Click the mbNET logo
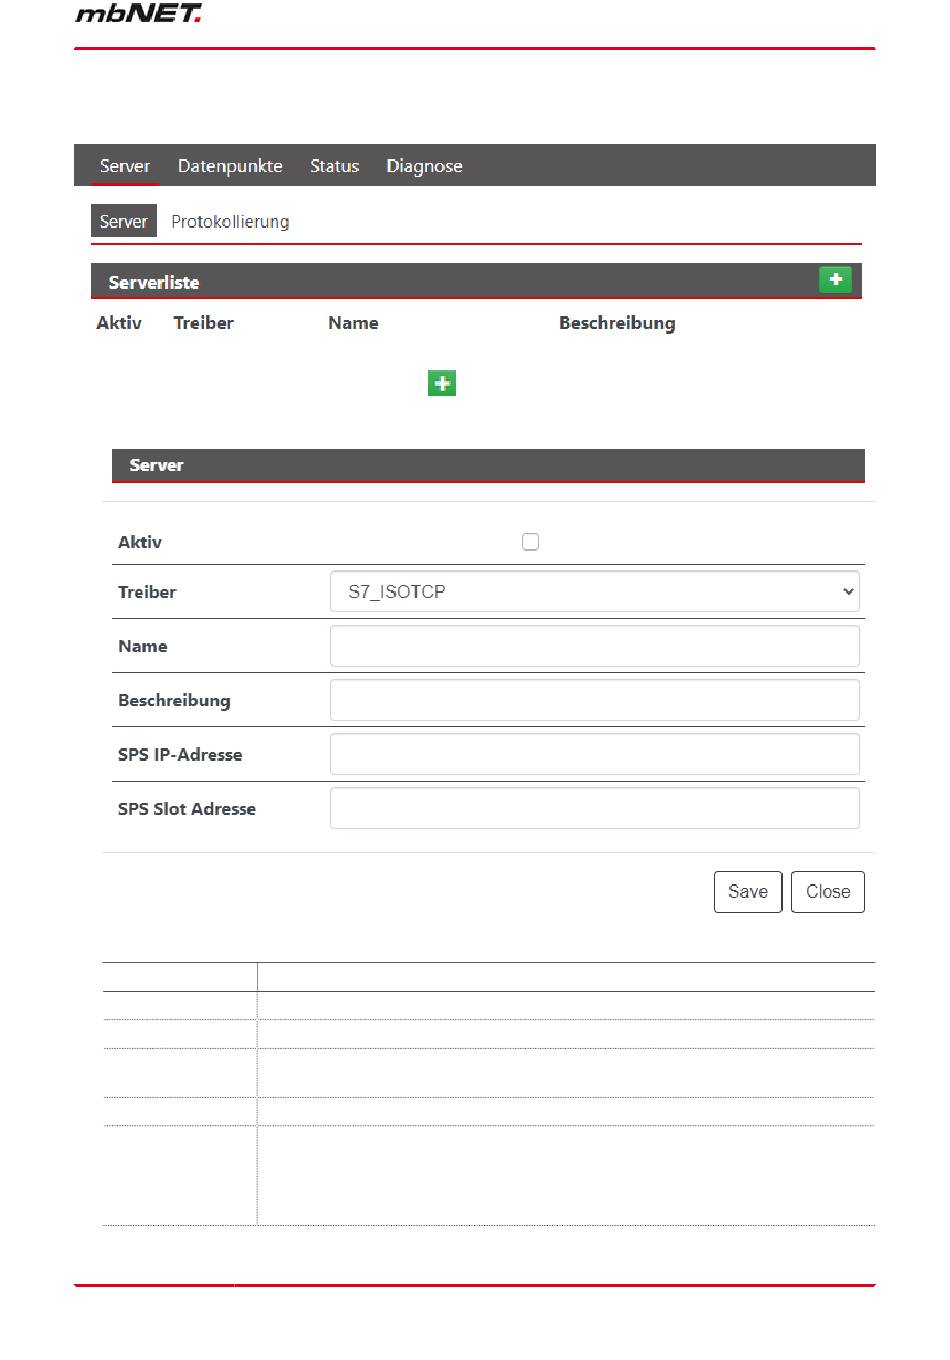 pyautogui.click(x=138, y=13)
